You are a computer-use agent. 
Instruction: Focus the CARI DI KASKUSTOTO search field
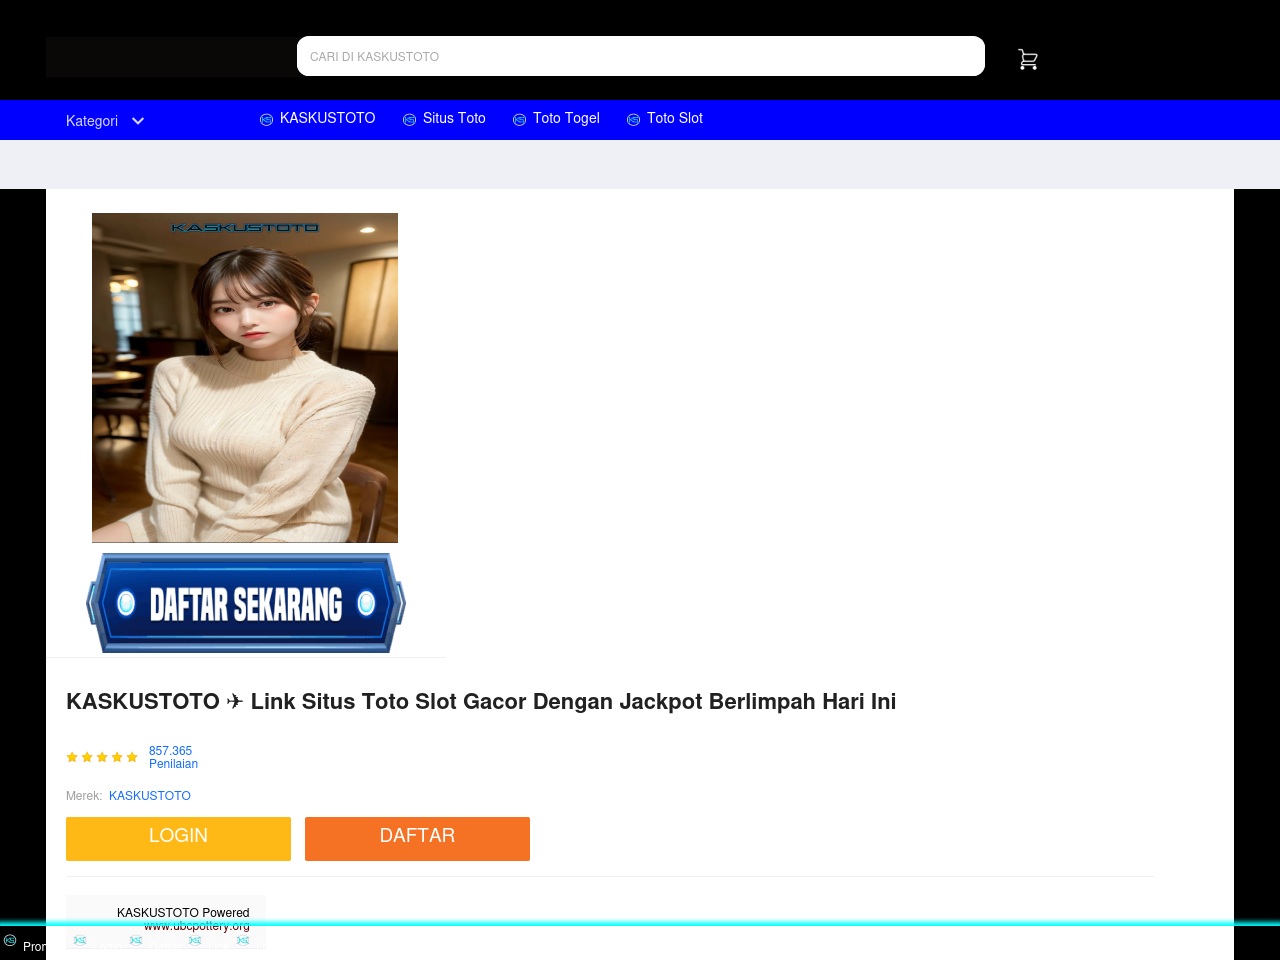point(641,56)
